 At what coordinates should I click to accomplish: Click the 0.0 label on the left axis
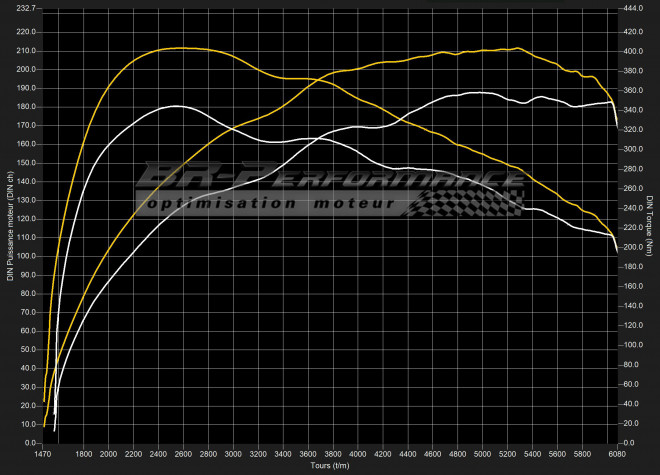[x=29, y=442]
